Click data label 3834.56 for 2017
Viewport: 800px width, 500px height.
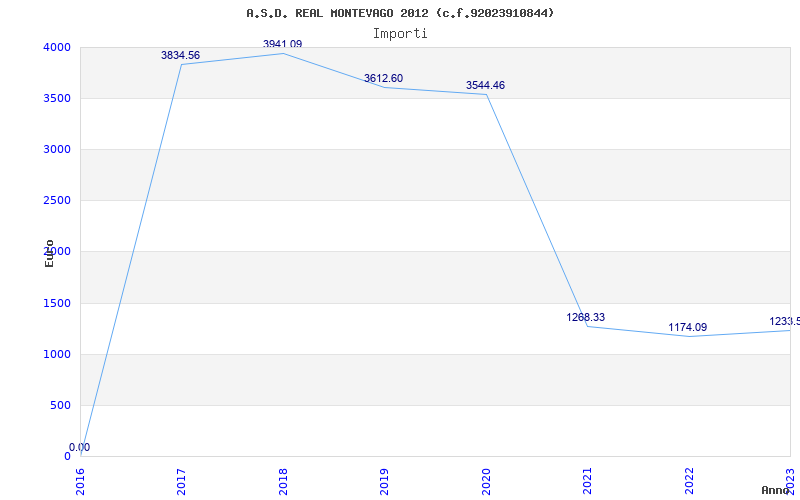pos(181,55)
